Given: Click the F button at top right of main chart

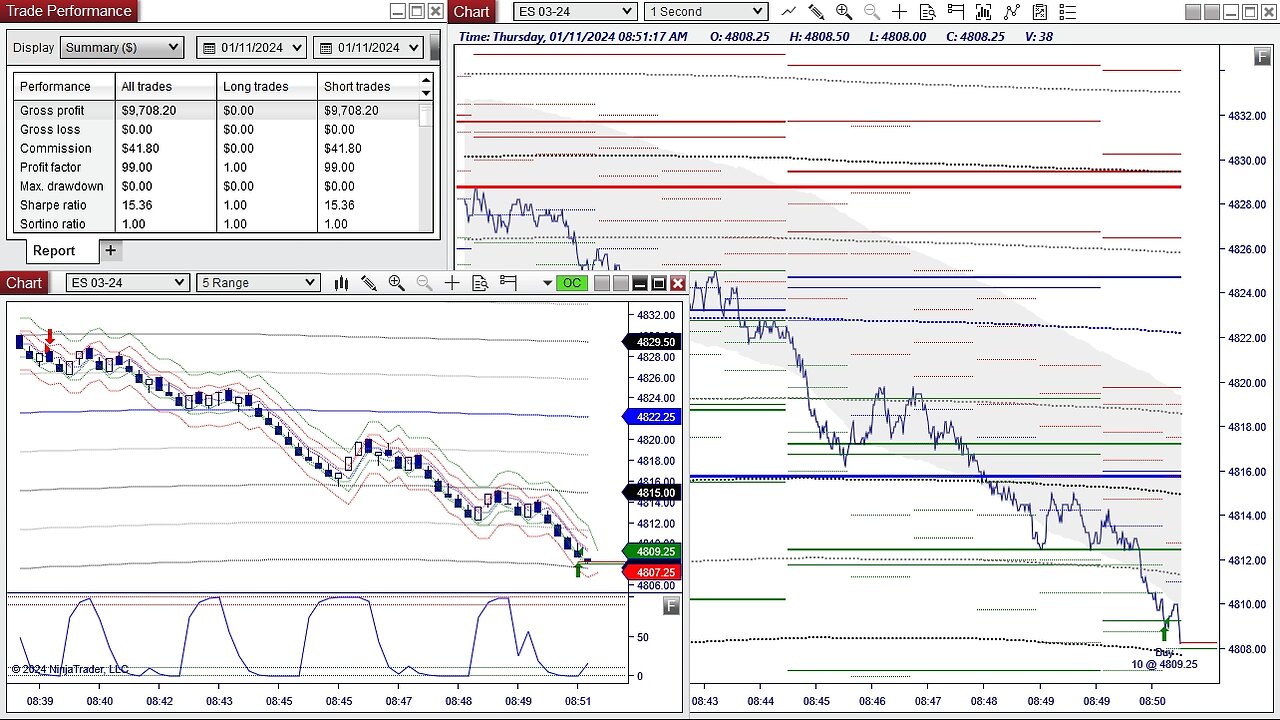Looking at the screenshot, I should coord(1262,56).
